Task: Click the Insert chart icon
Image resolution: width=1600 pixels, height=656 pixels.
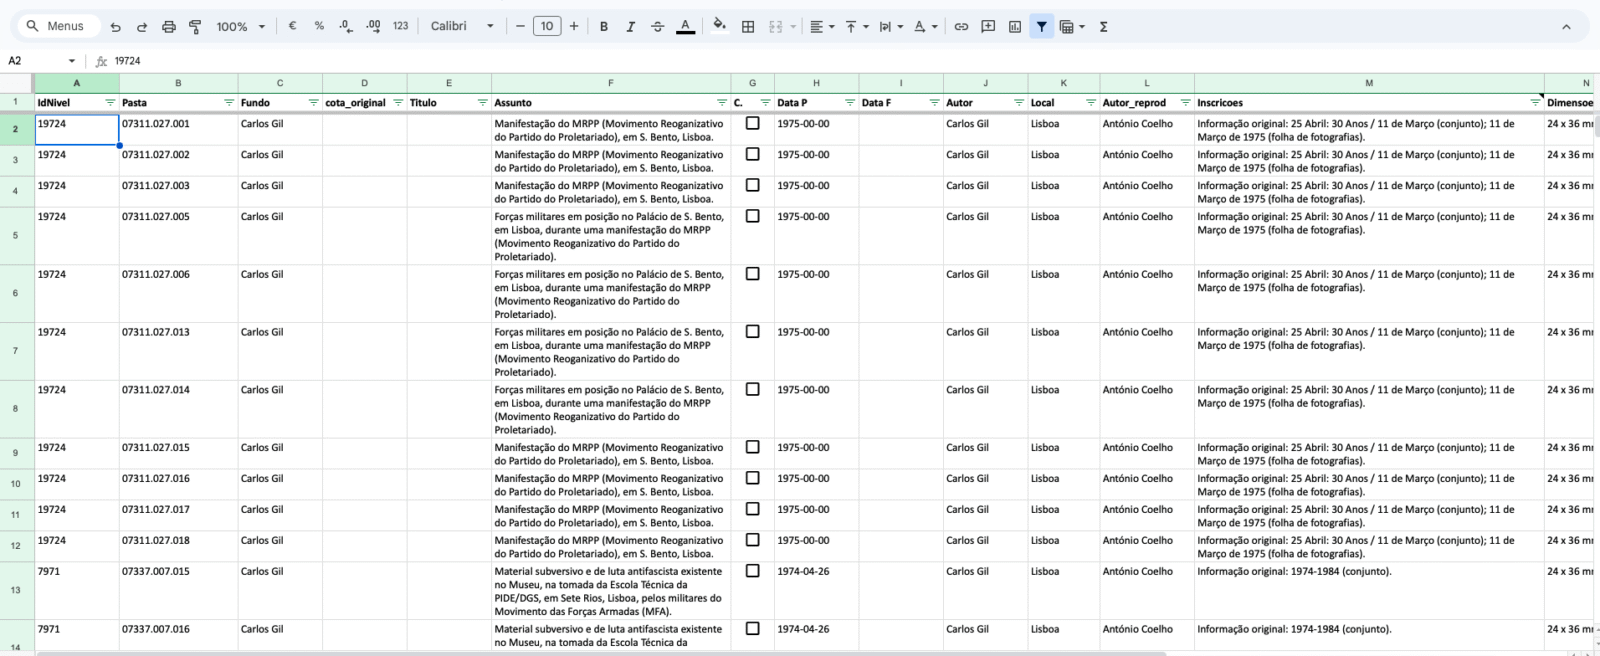Action: pos(1015,27)
